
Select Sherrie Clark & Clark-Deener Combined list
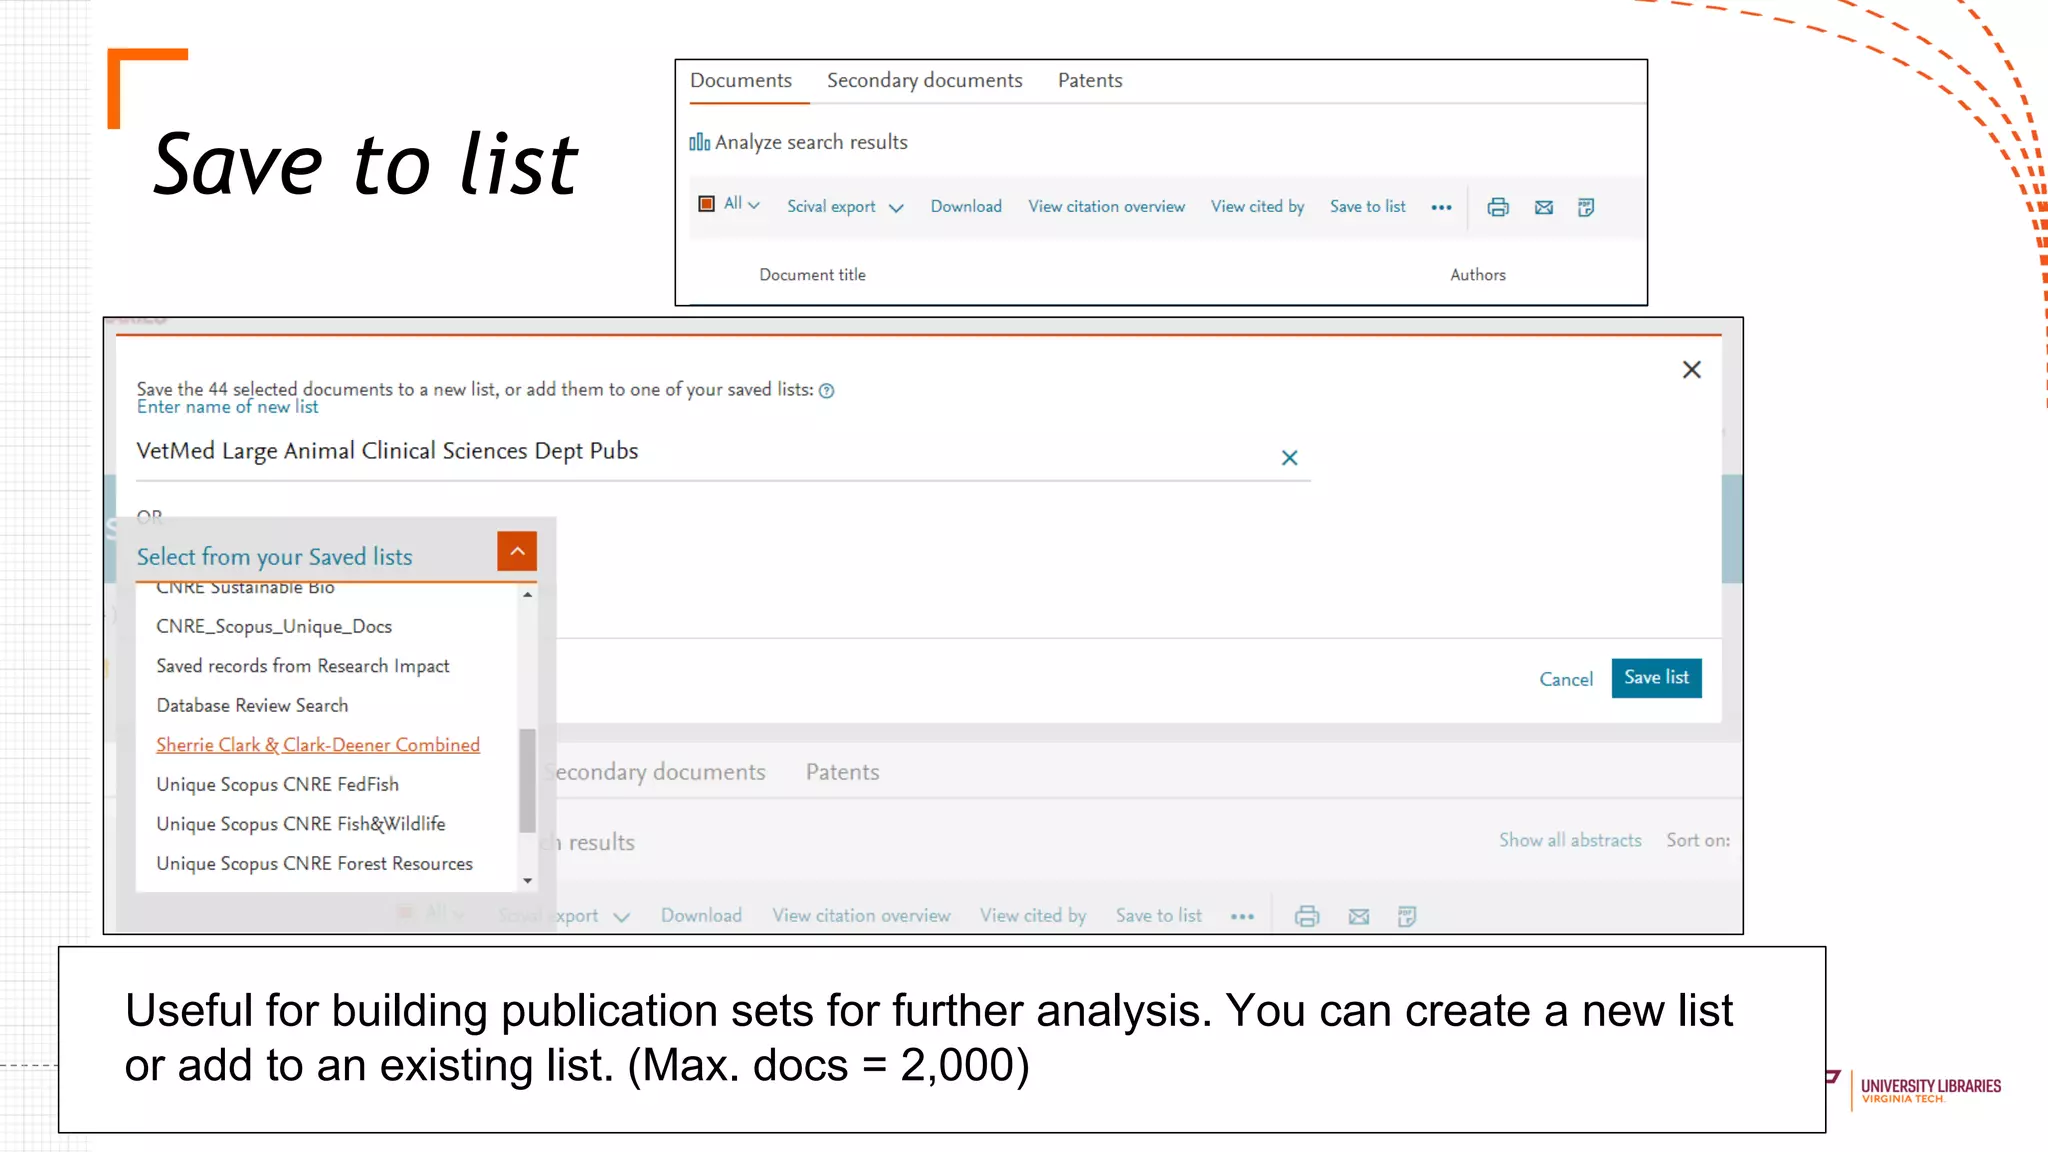pyautogui.click(x=318, y=745)
